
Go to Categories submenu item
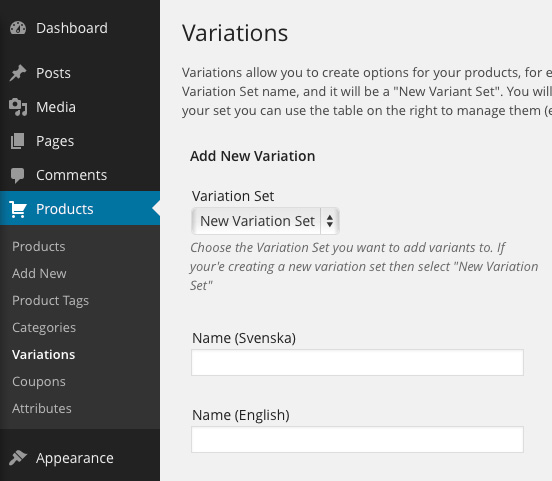pyautogui.click(x=44, y=327)
